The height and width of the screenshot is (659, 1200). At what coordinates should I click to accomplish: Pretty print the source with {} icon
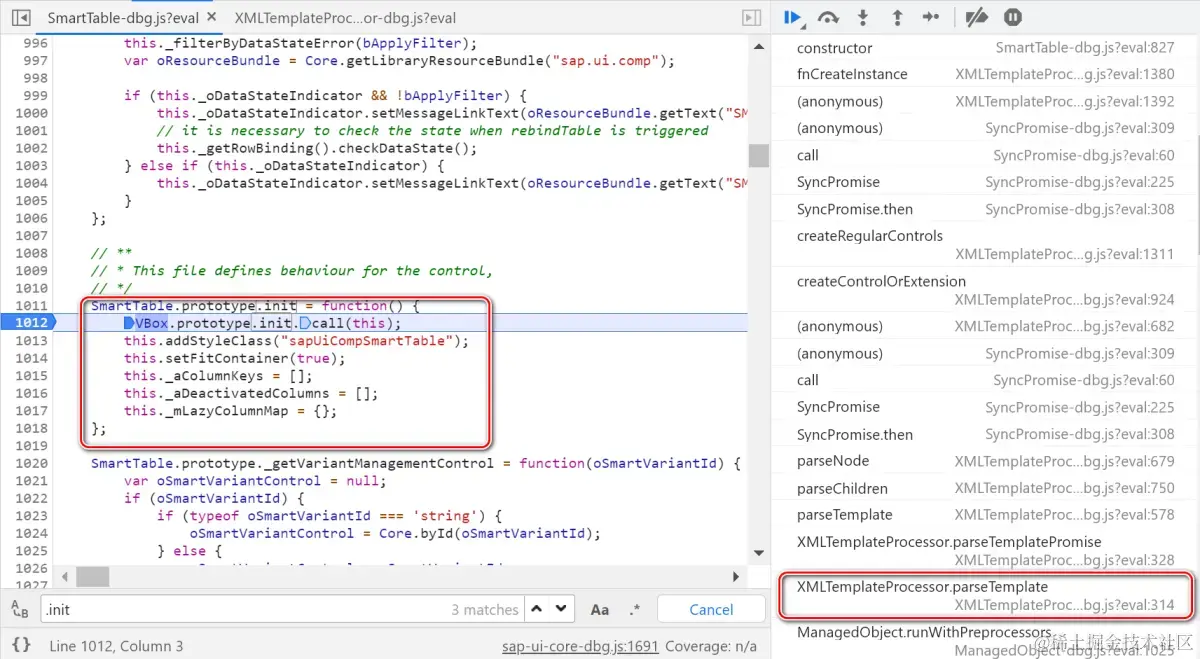click(x=21, y=646)
